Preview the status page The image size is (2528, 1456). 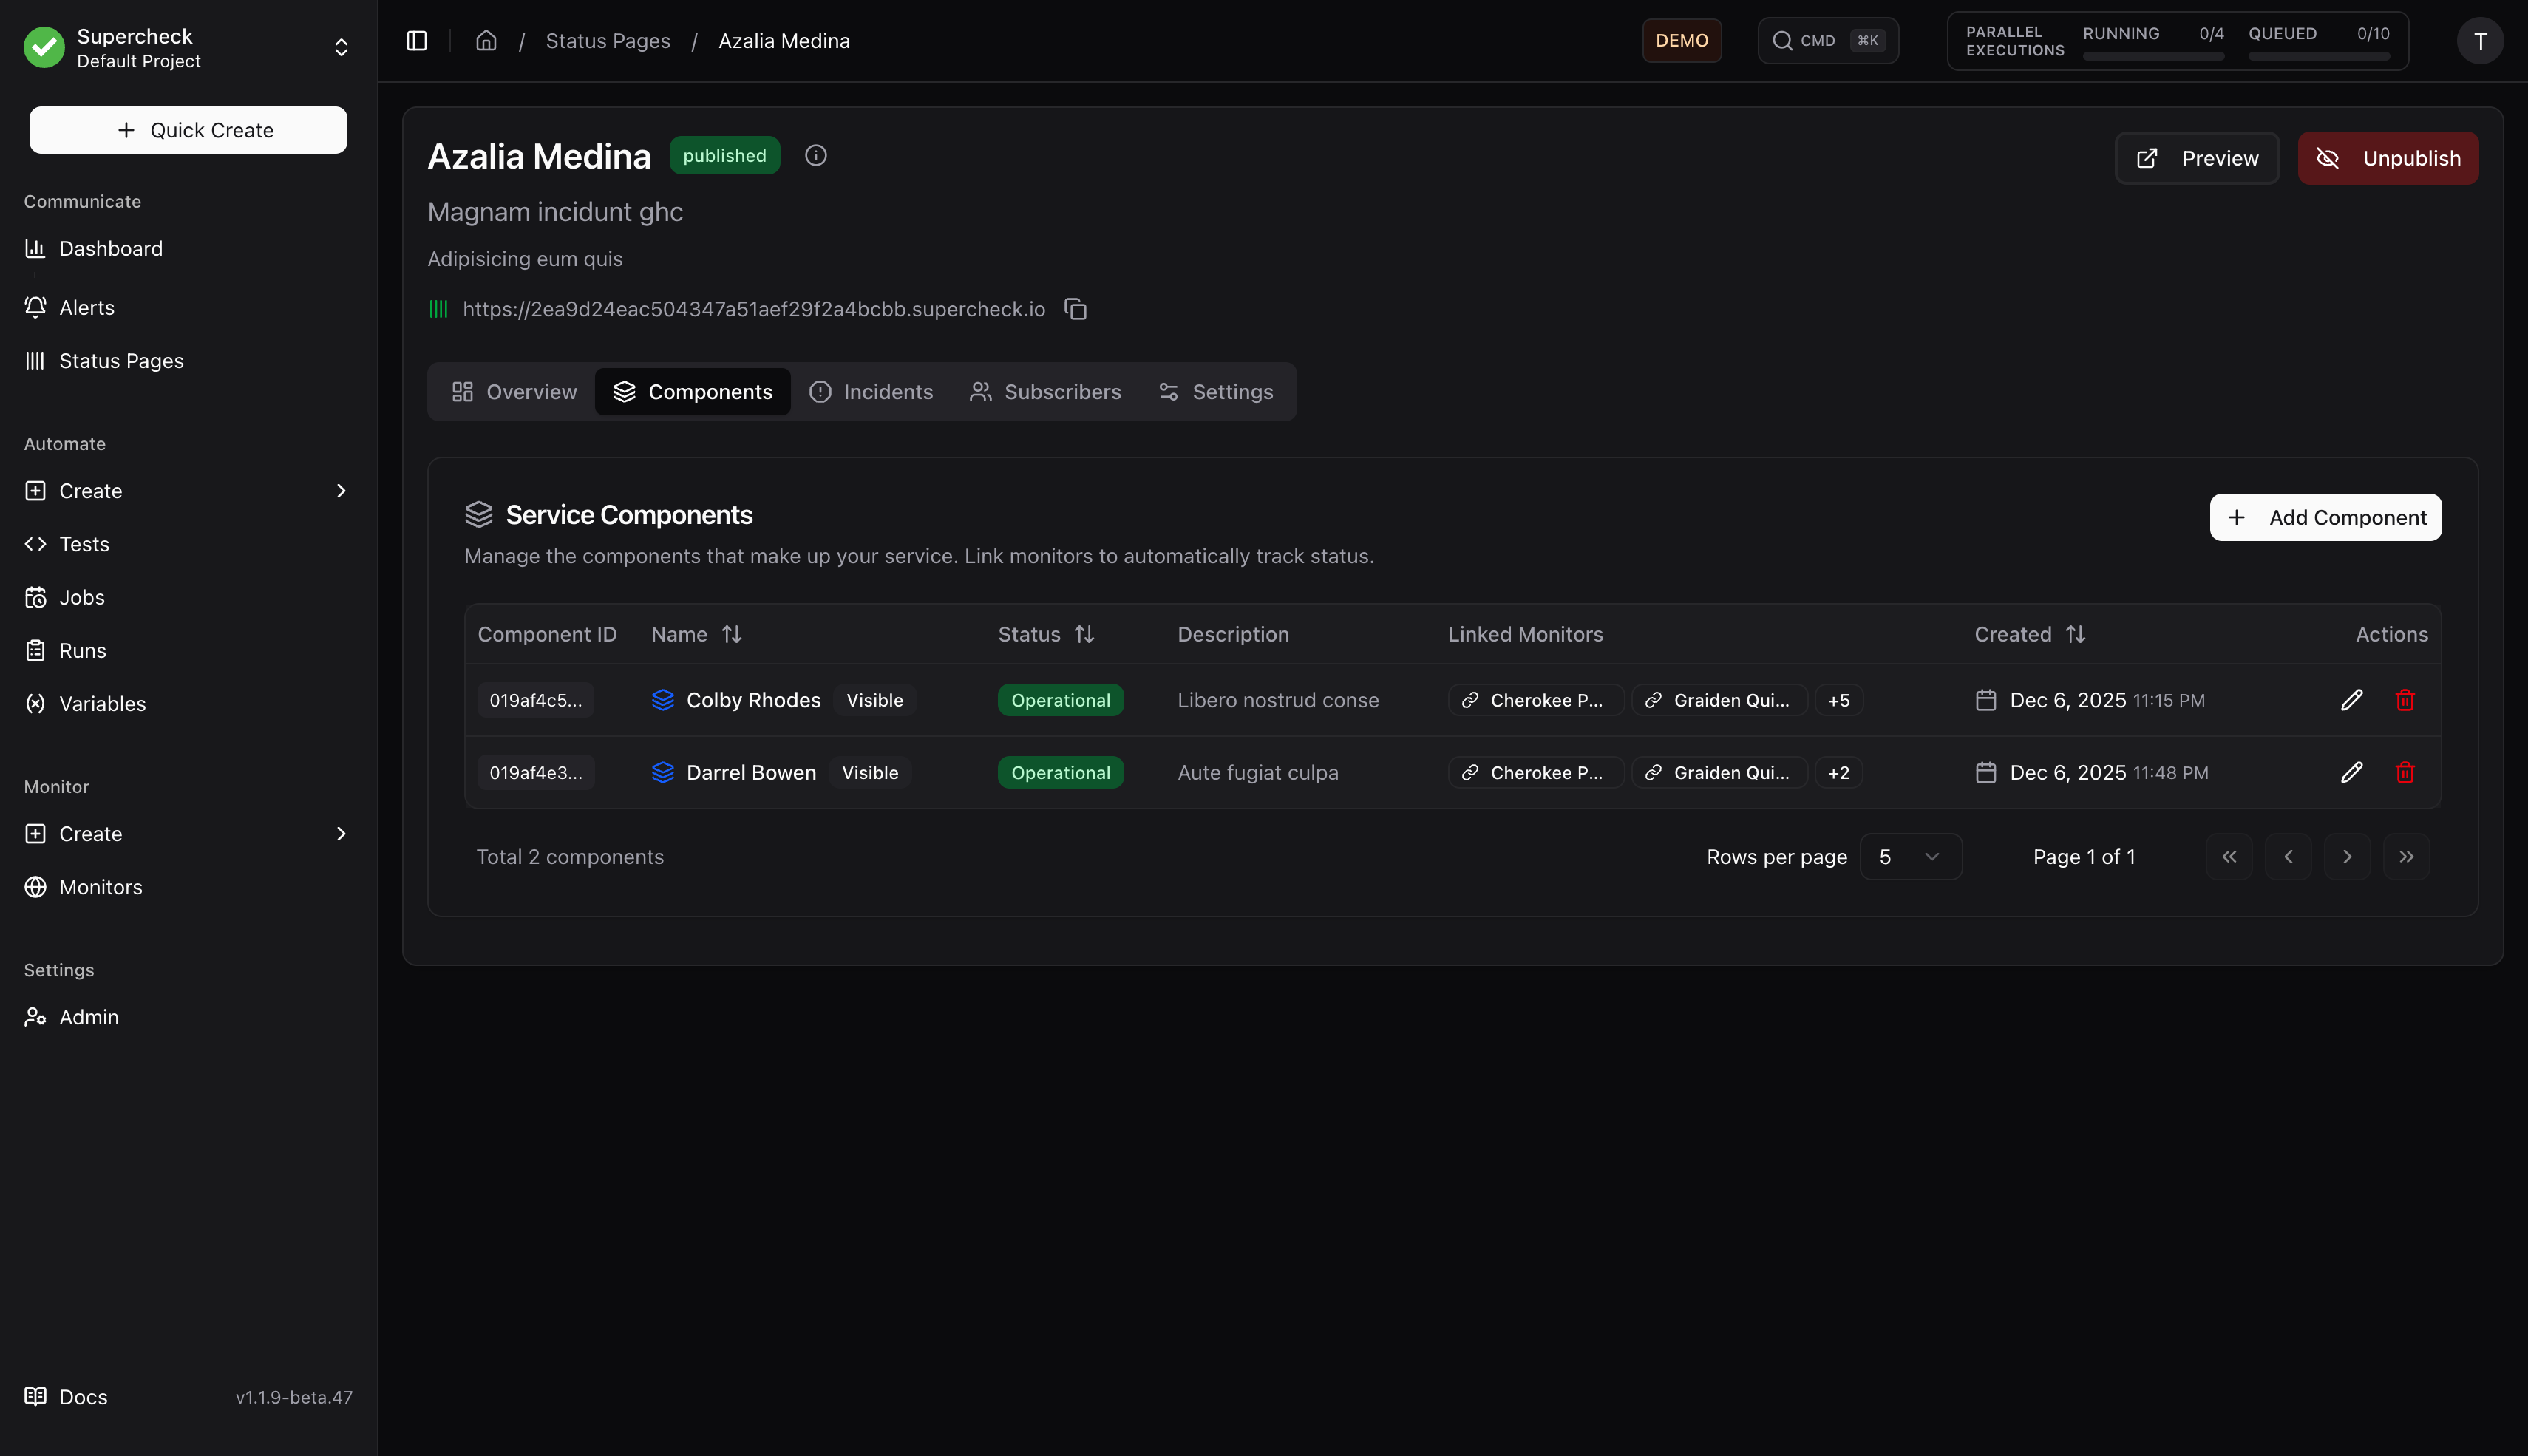click(x=2196, y=157)
